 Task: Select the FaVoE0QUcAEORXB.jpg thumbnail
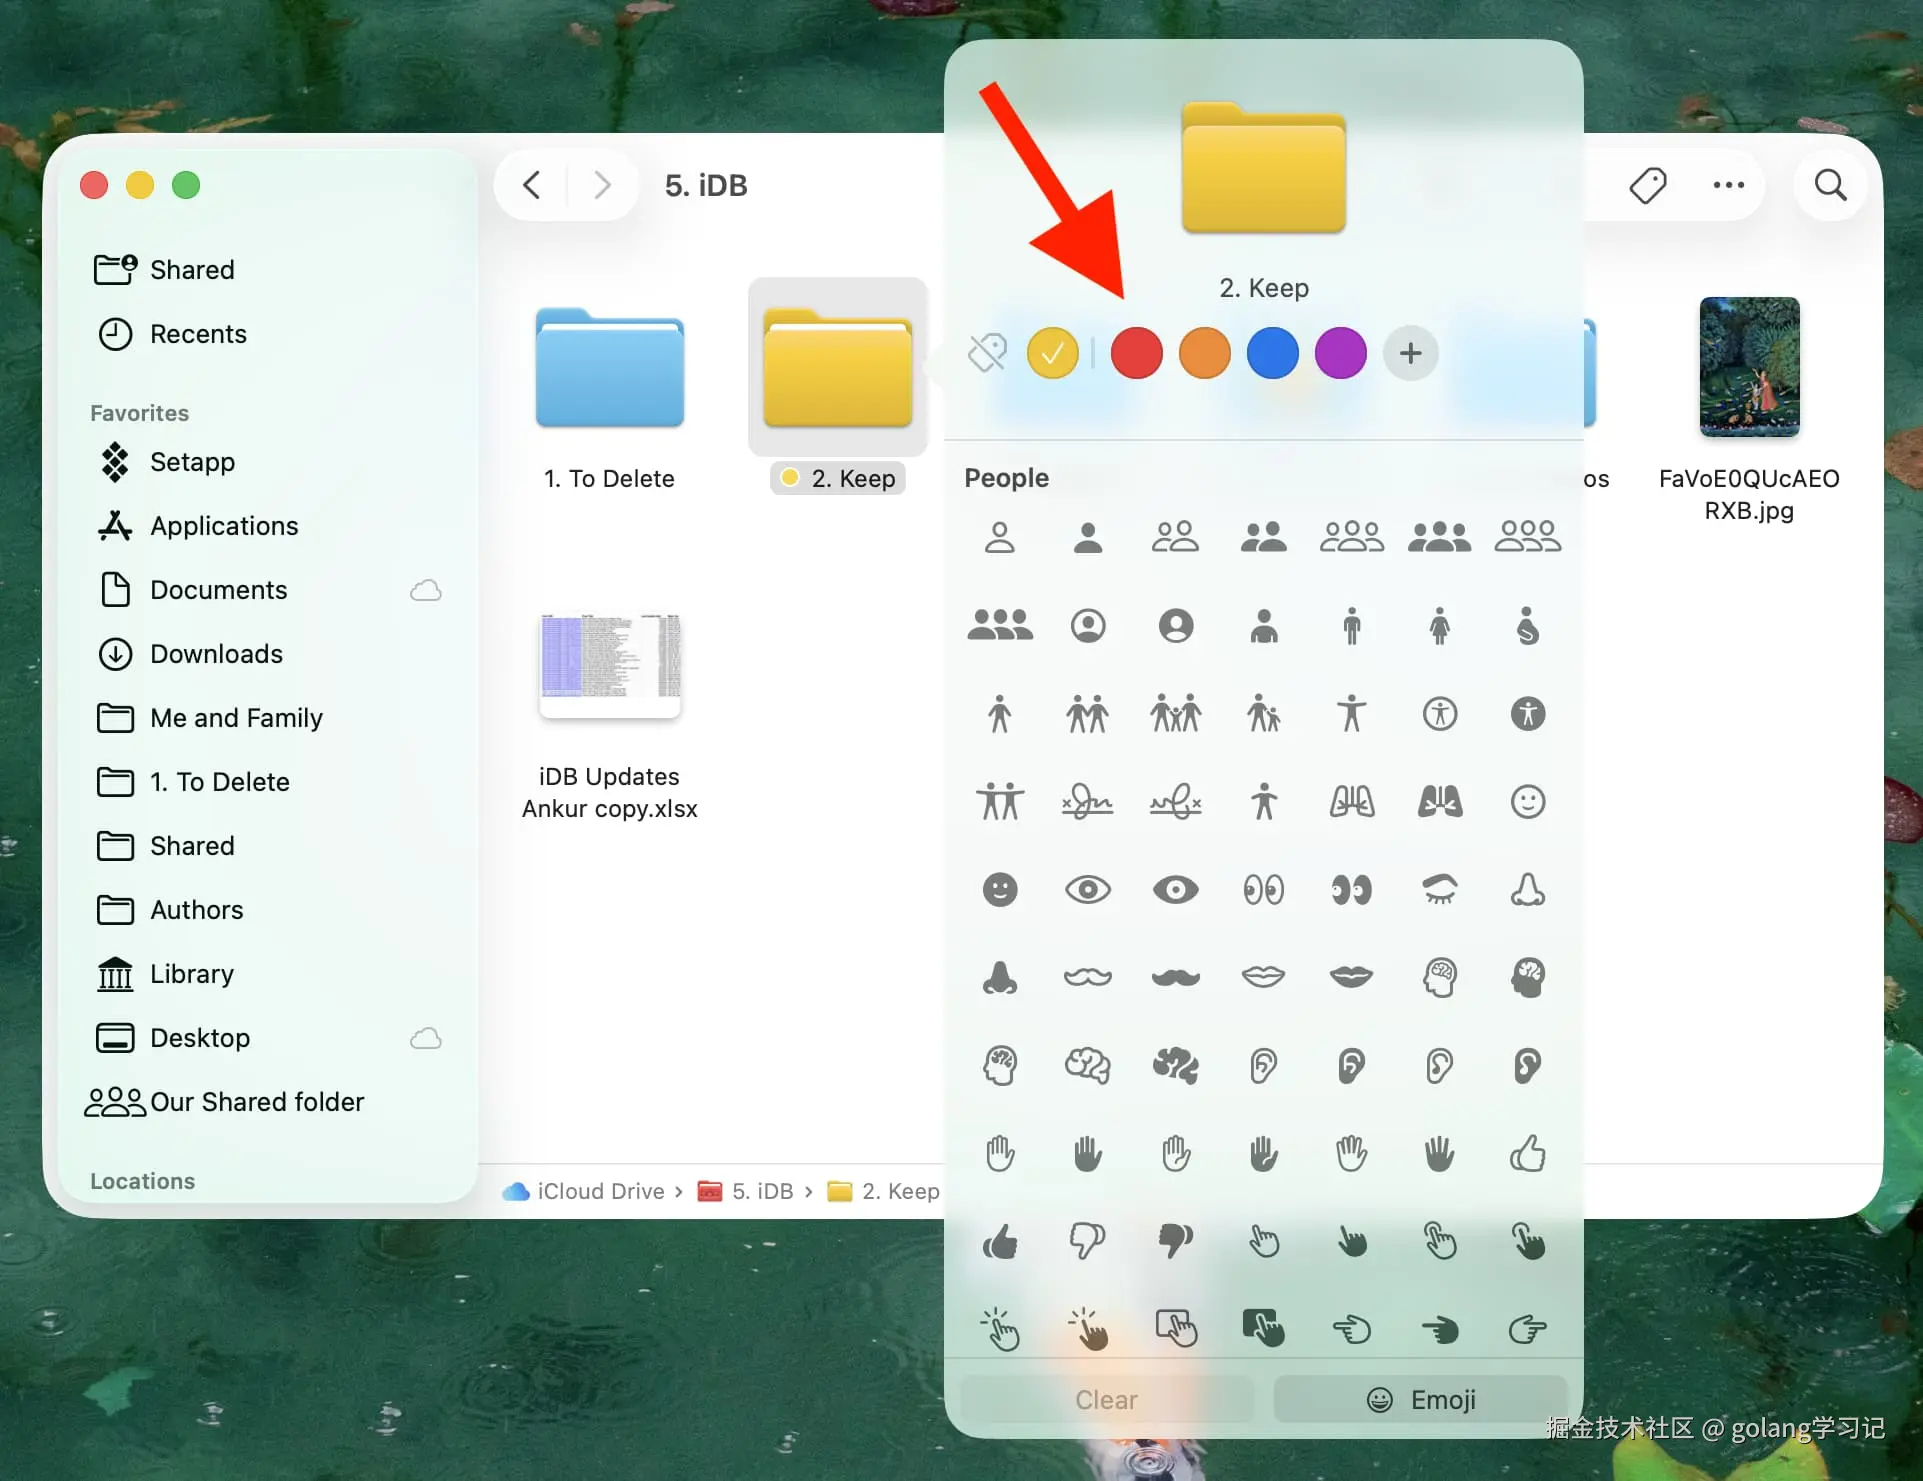pyautogui.click(x=1749, y=367)
